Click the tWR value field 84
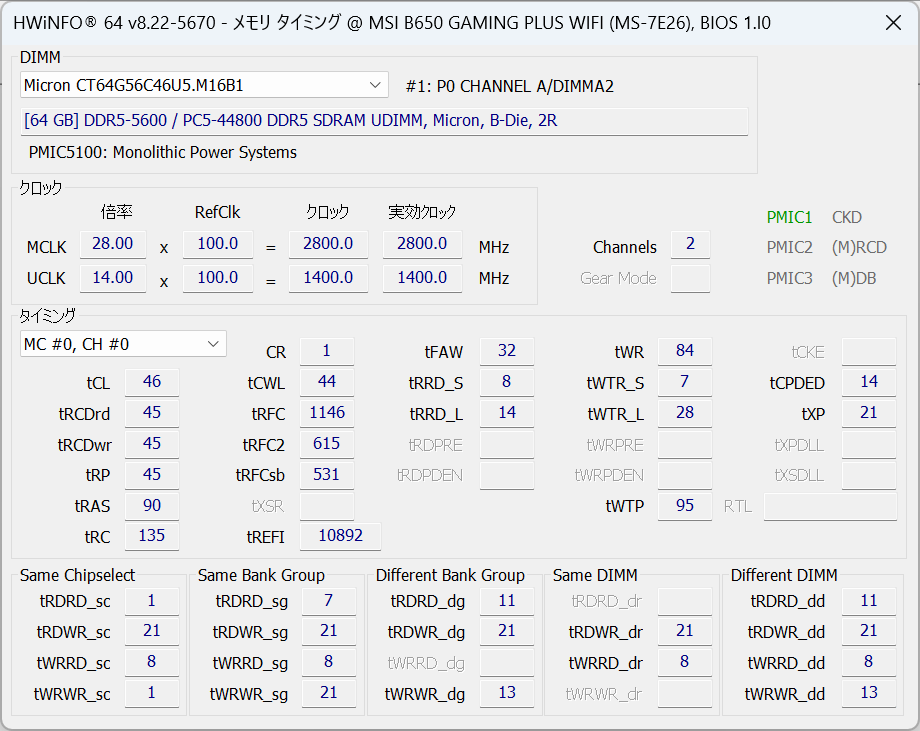Viewport: 920px width, 731px height. 685,351
